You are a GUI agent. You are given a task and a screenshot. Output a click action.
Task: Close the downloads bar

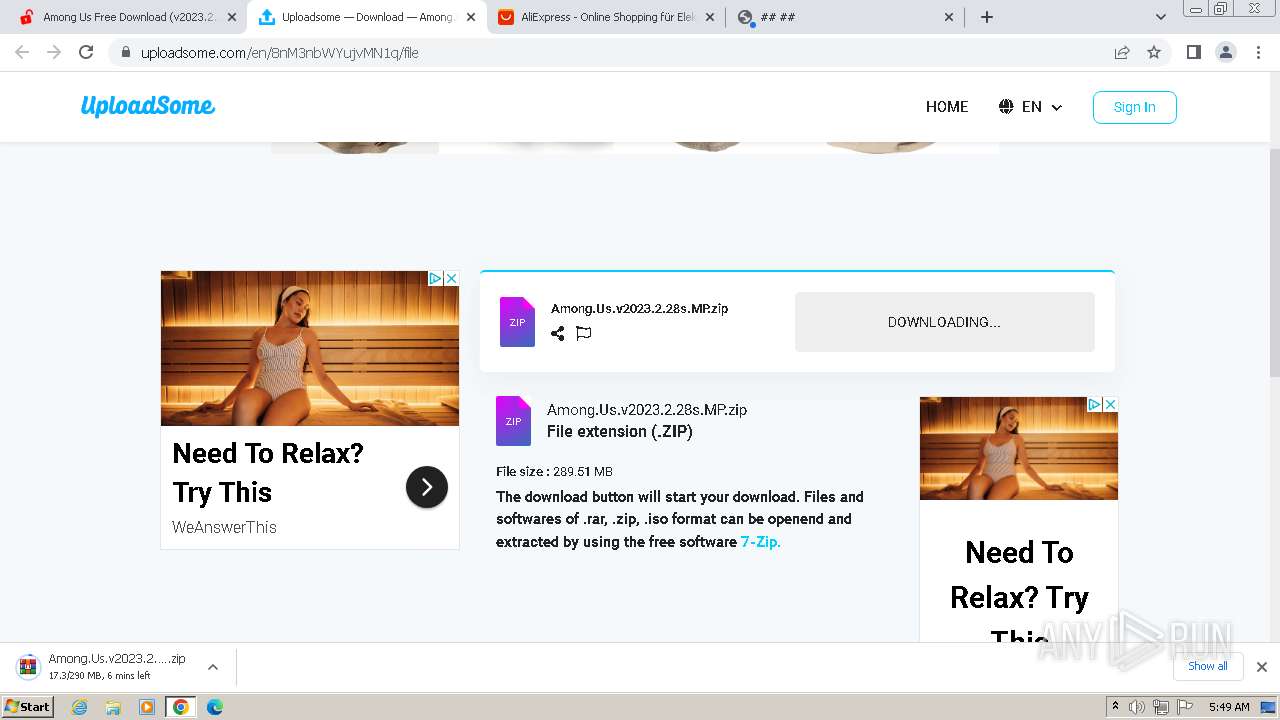tap(1262, 667)
